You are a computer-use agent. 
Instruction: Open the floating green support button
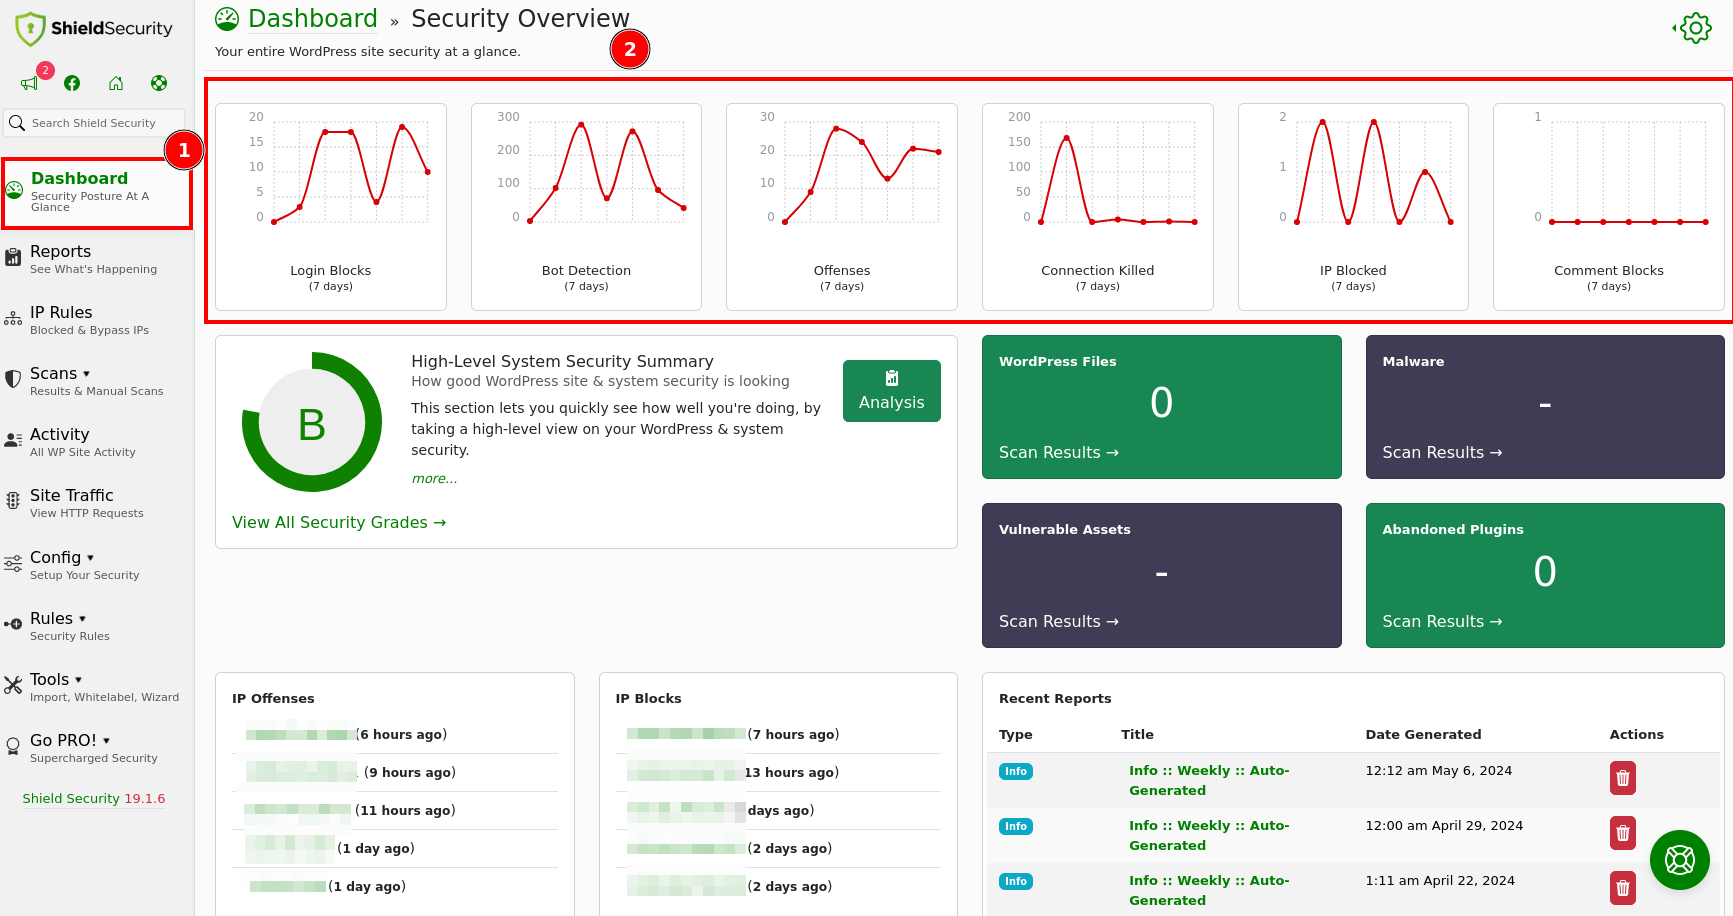1679,860
